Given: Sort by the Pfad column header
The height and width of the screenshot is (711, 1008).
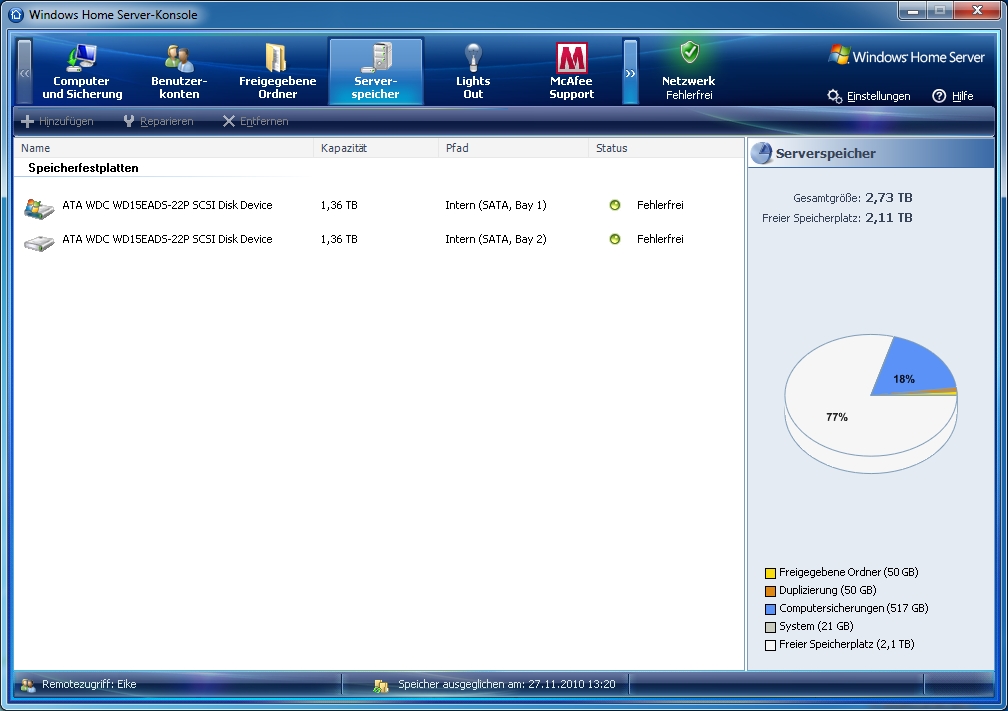Looking at the screenshot, I should click(514, 148).
